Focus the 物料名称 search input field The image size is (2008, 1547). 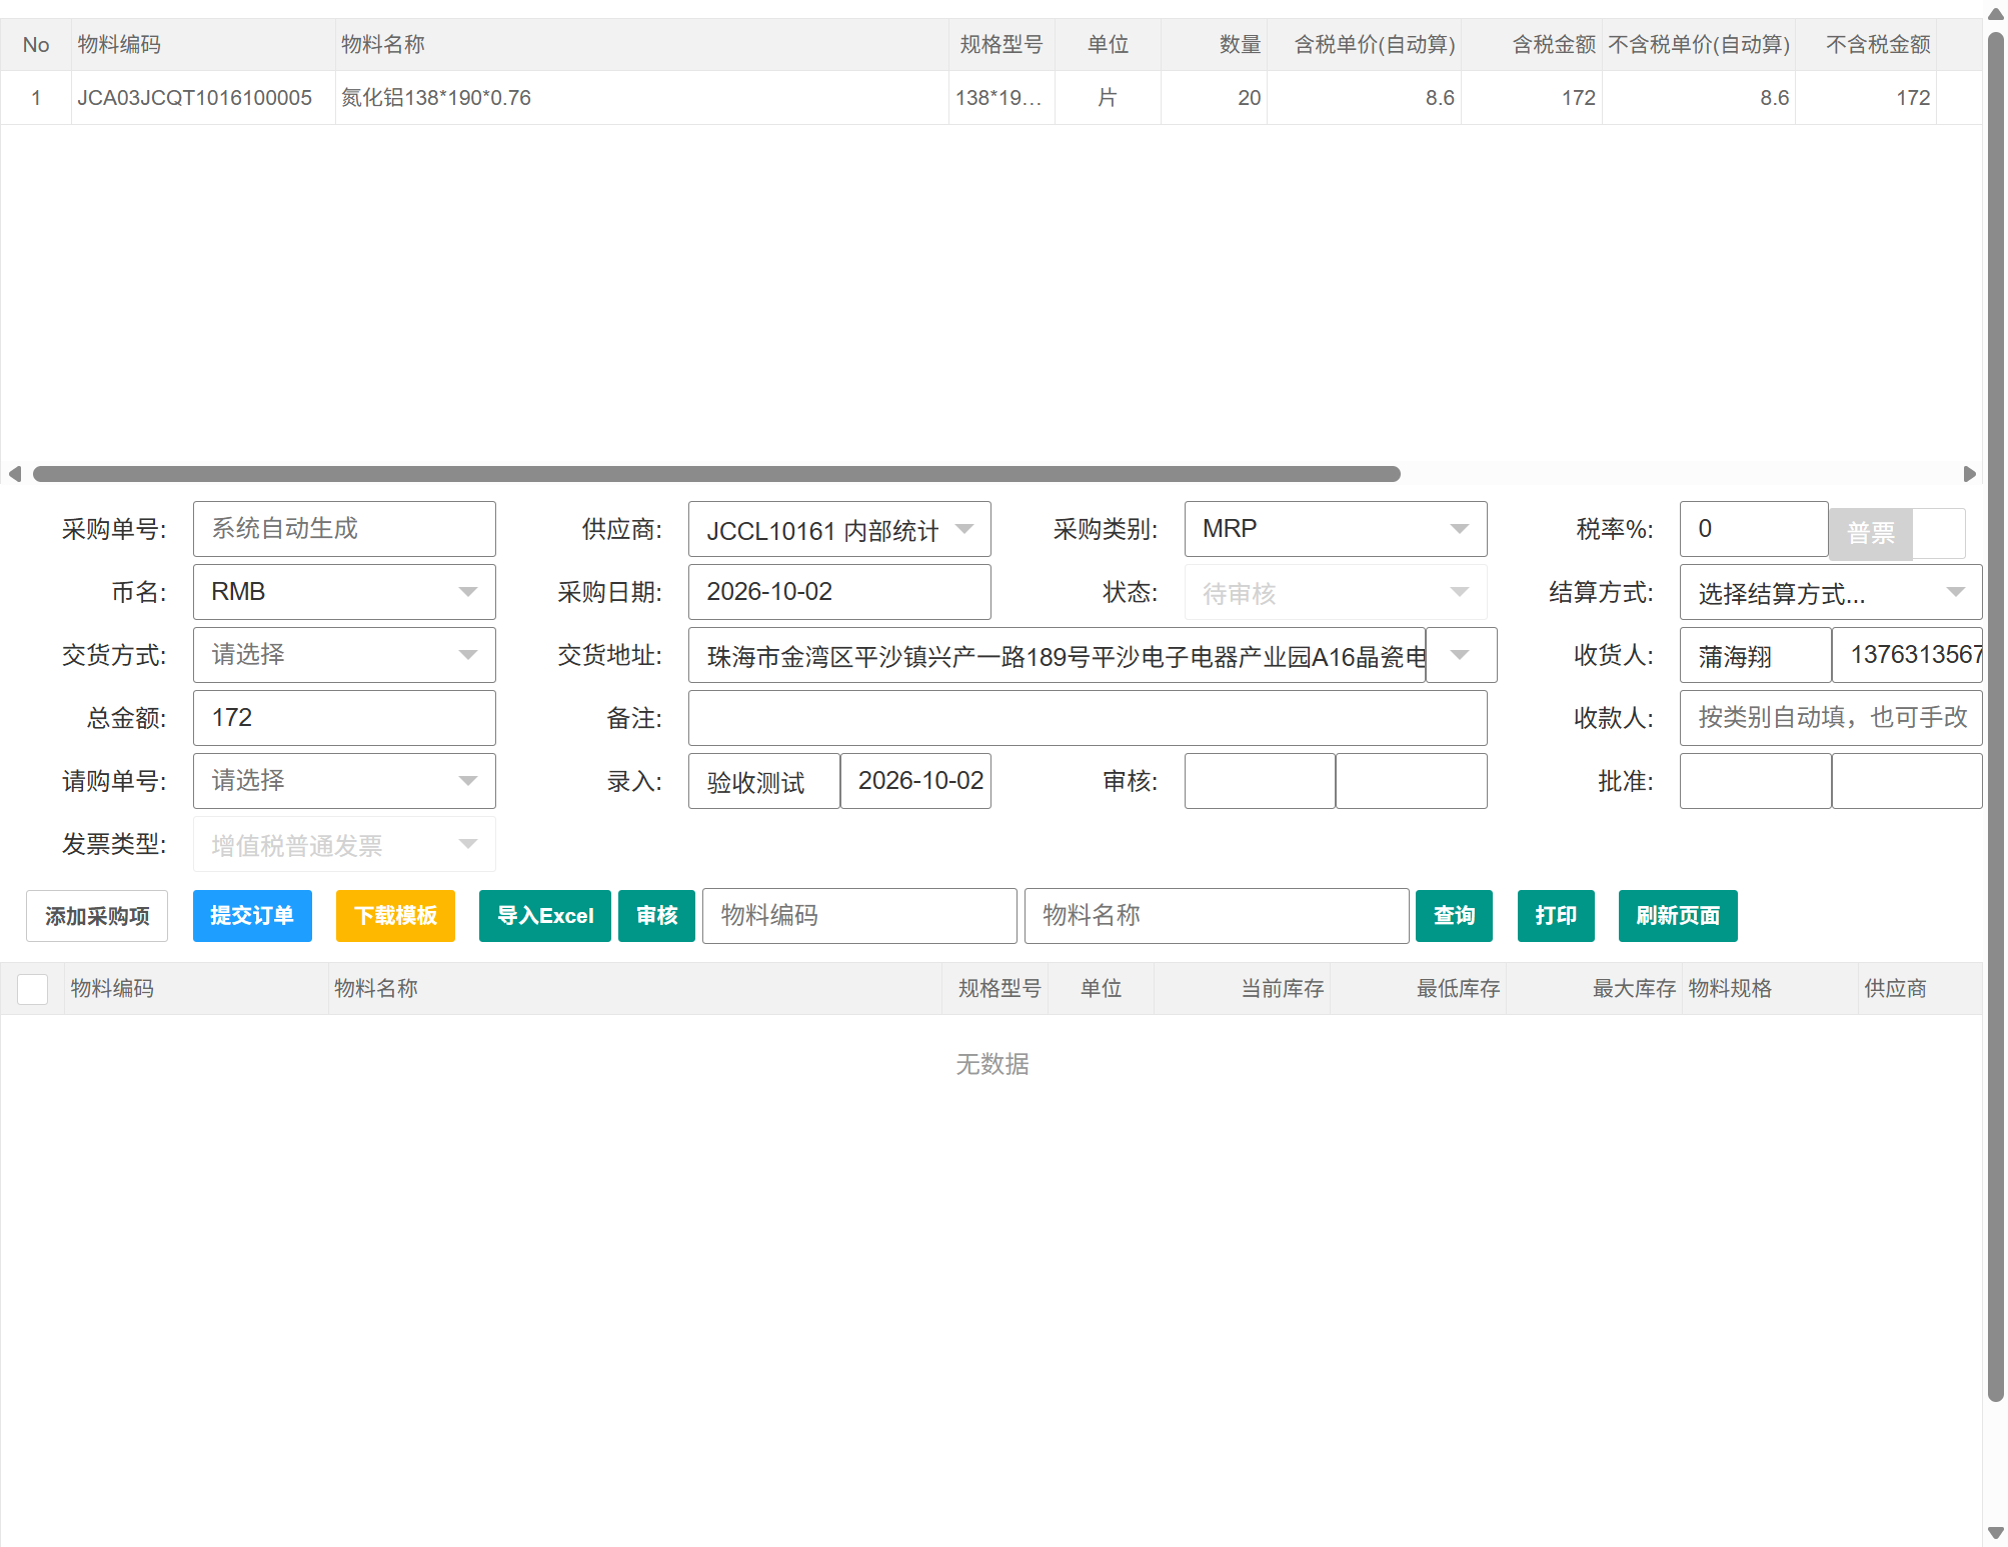[1216, 916]
